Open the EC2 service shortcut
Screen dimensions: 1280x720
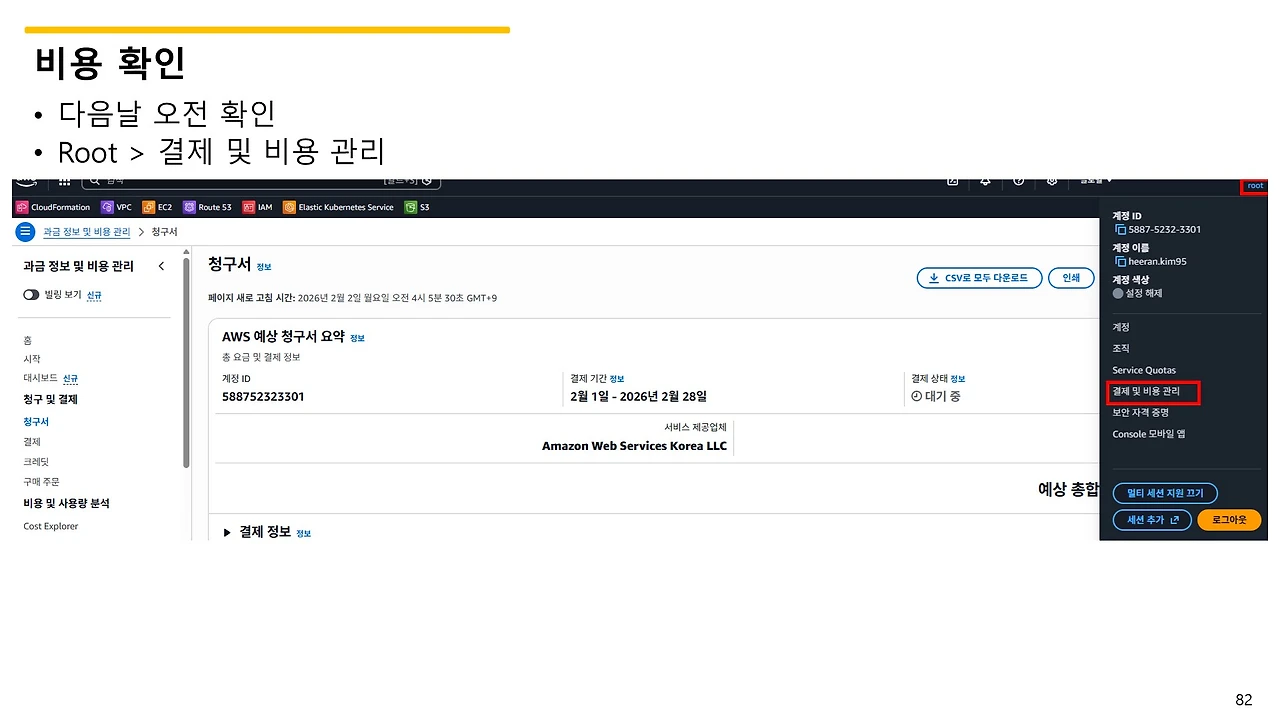157,207
